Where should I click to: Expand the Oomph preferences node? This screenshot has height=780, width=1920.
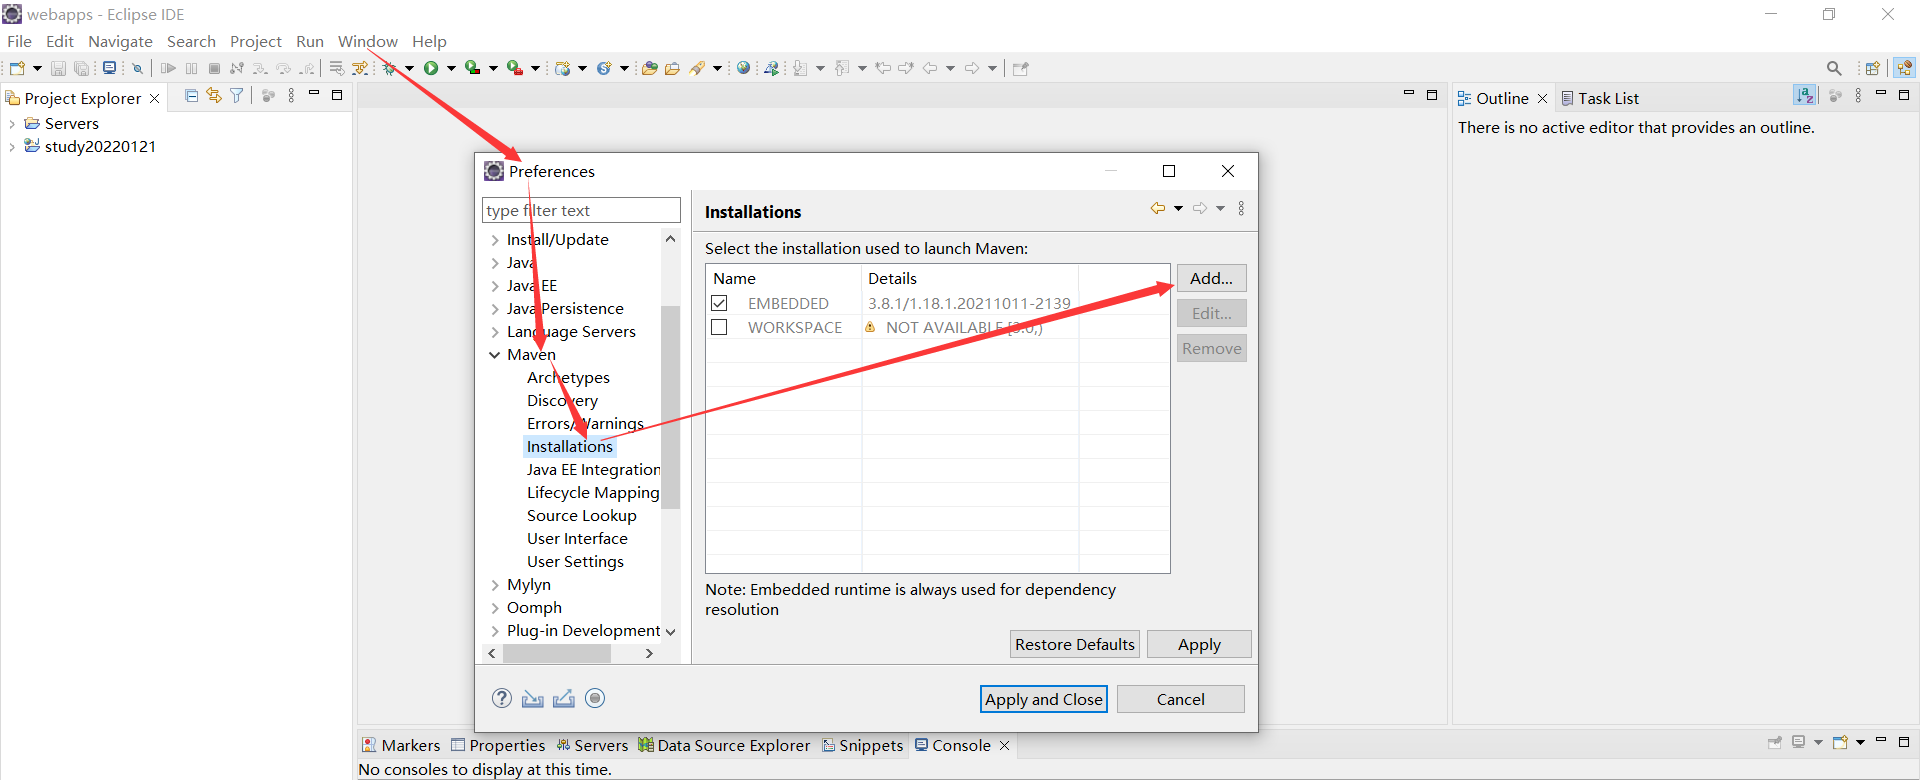click(495, 608)
